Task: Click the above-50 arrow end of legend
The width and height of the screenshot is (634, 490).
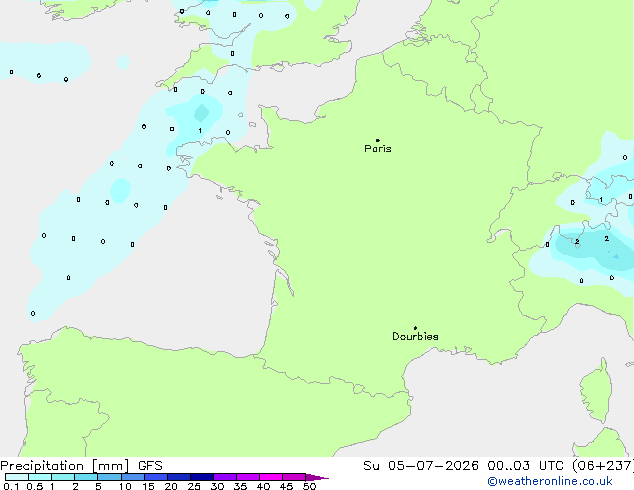Action: (x=317, y=477)
